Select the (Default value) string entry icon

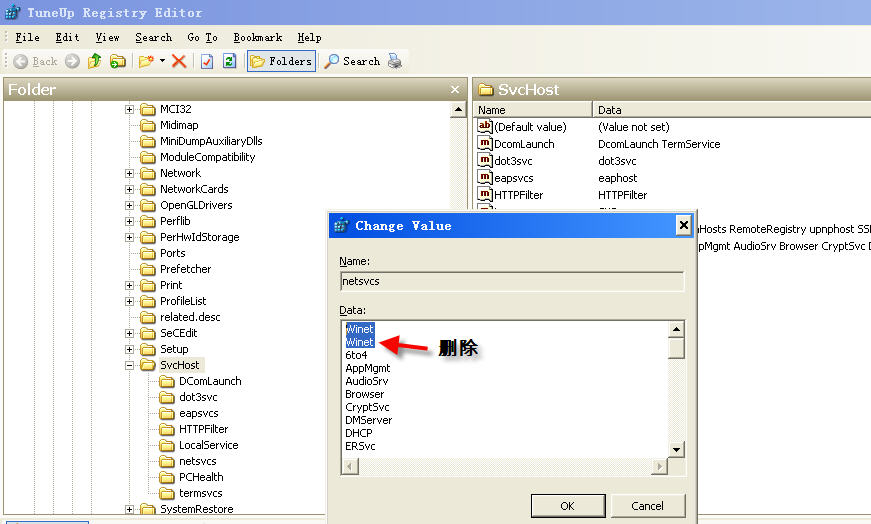(x=485, y=126)
